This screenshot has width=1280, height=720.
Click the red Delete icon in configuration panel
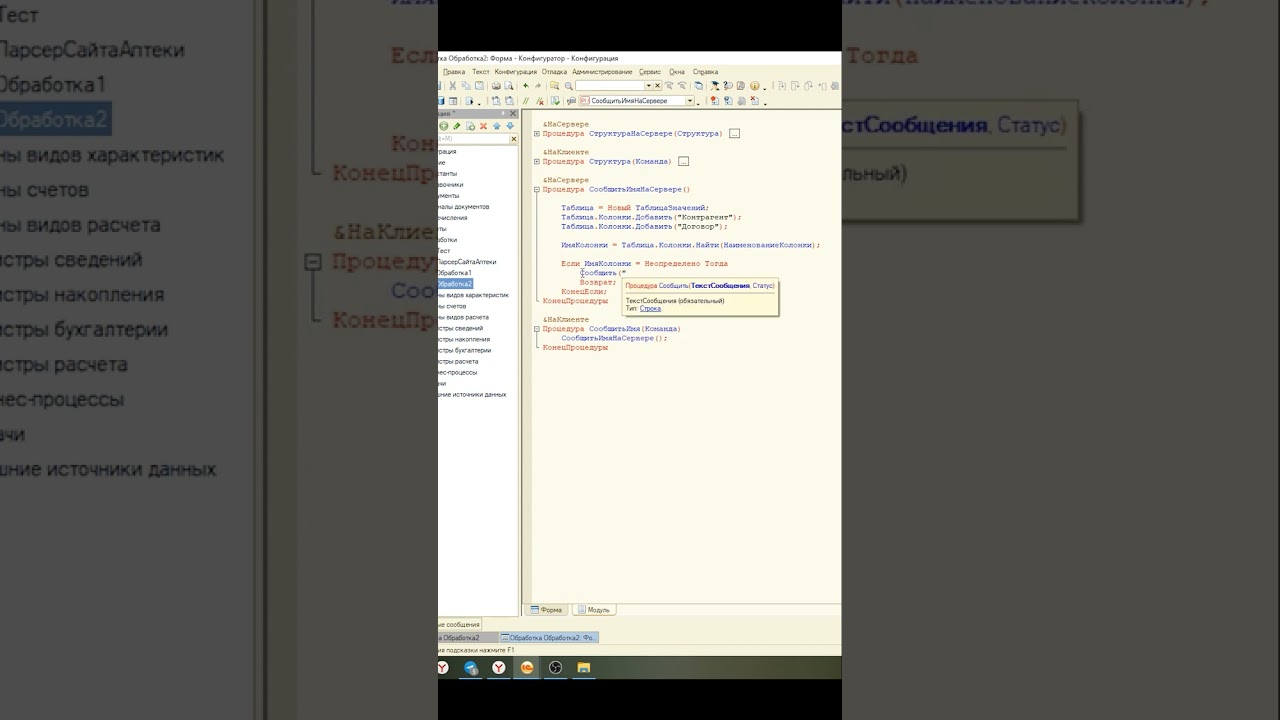coord(484,126)
